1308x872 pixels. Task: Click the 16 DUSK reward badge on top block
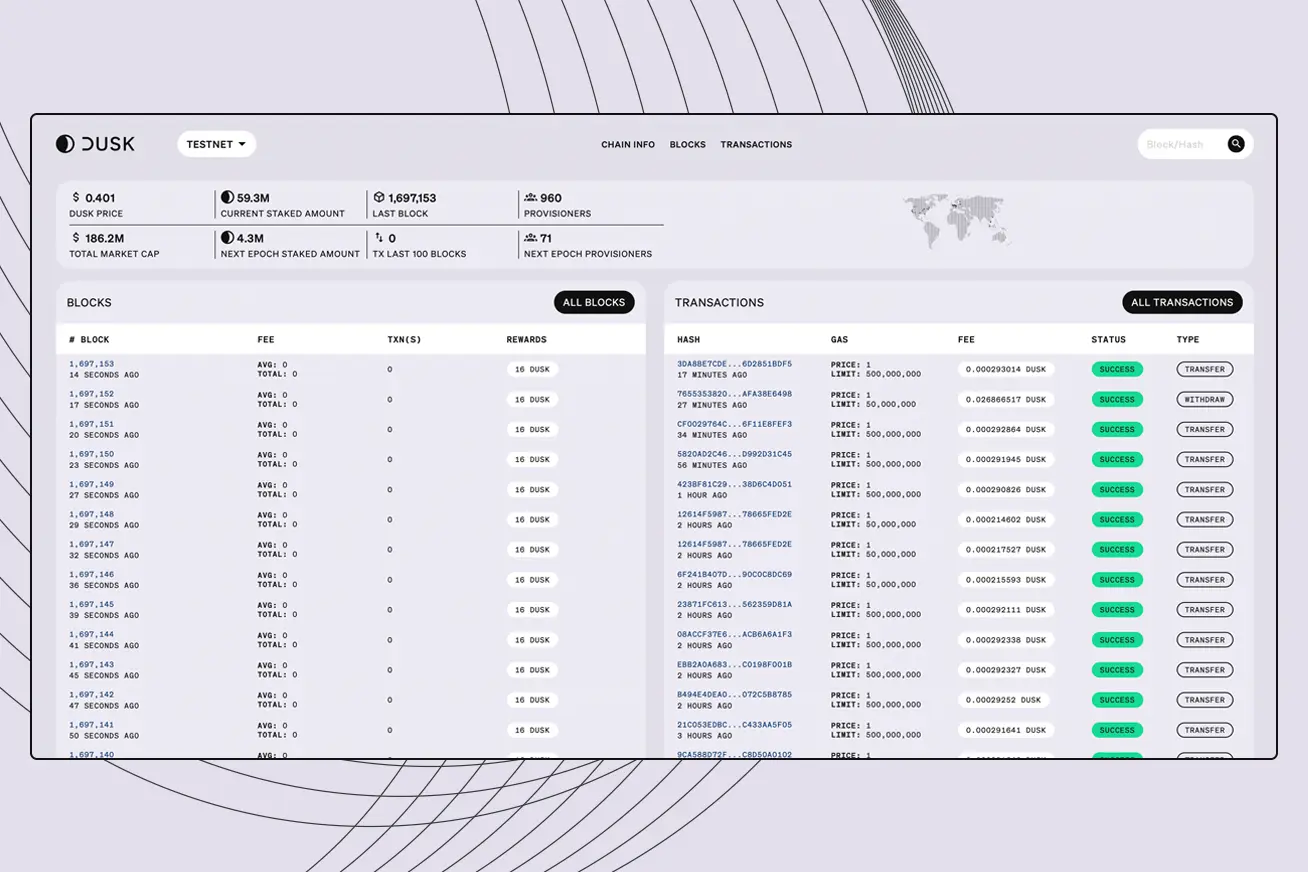point(532,369)
